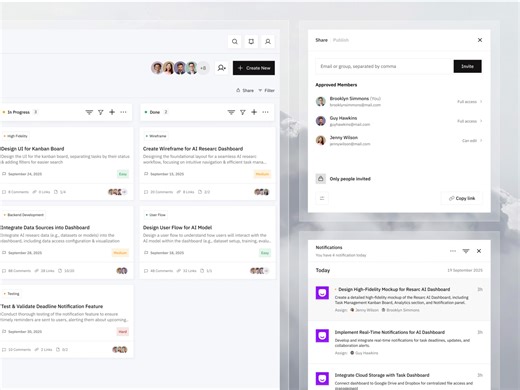
Task: Click the Share option above the board
Action: tap(245, 90)
